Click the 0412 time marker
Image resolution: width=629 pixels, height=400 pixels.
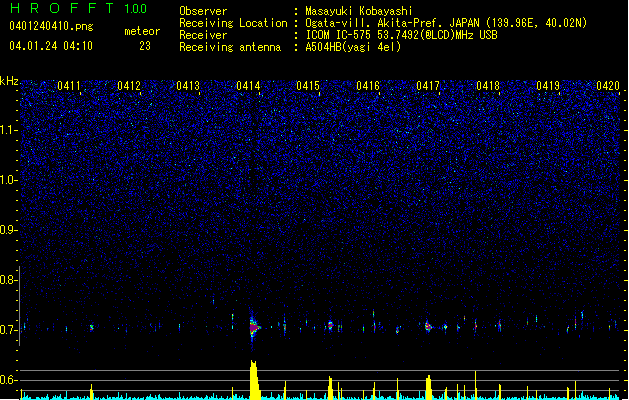129,86
